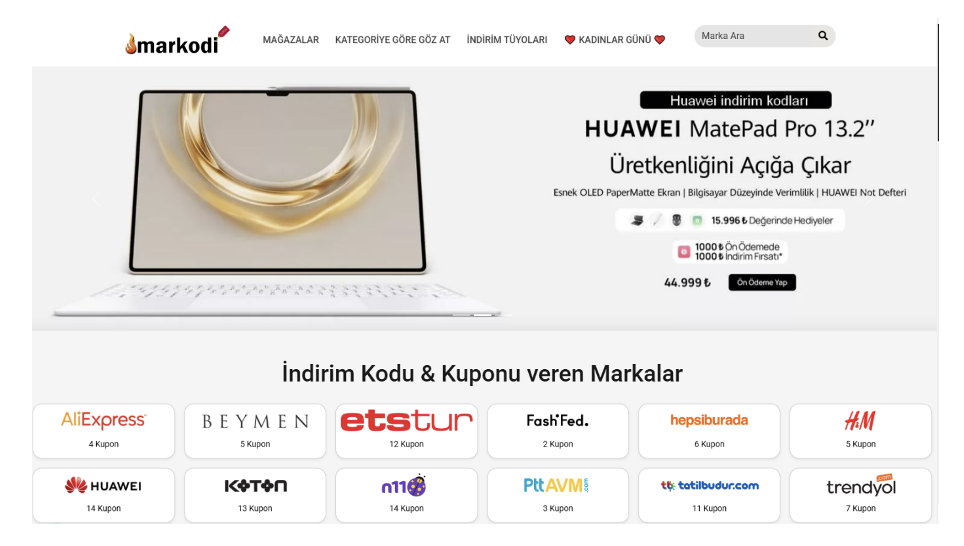The height and width of the screenshot is (546, 964).
Task: Expand KATEGORİYE GÖRE GÖZ AT menu
Action: (x=392, y=40)
